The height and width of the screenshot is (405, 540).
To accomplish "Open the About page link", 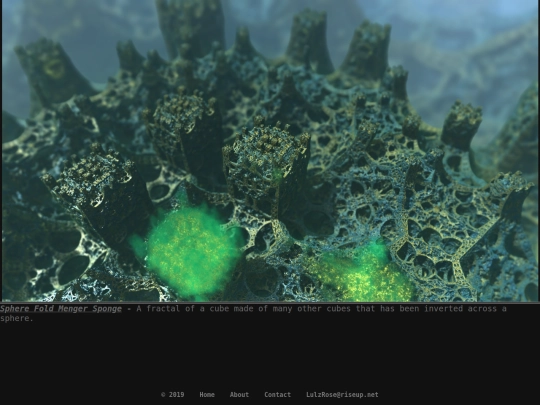I will 239,395.
